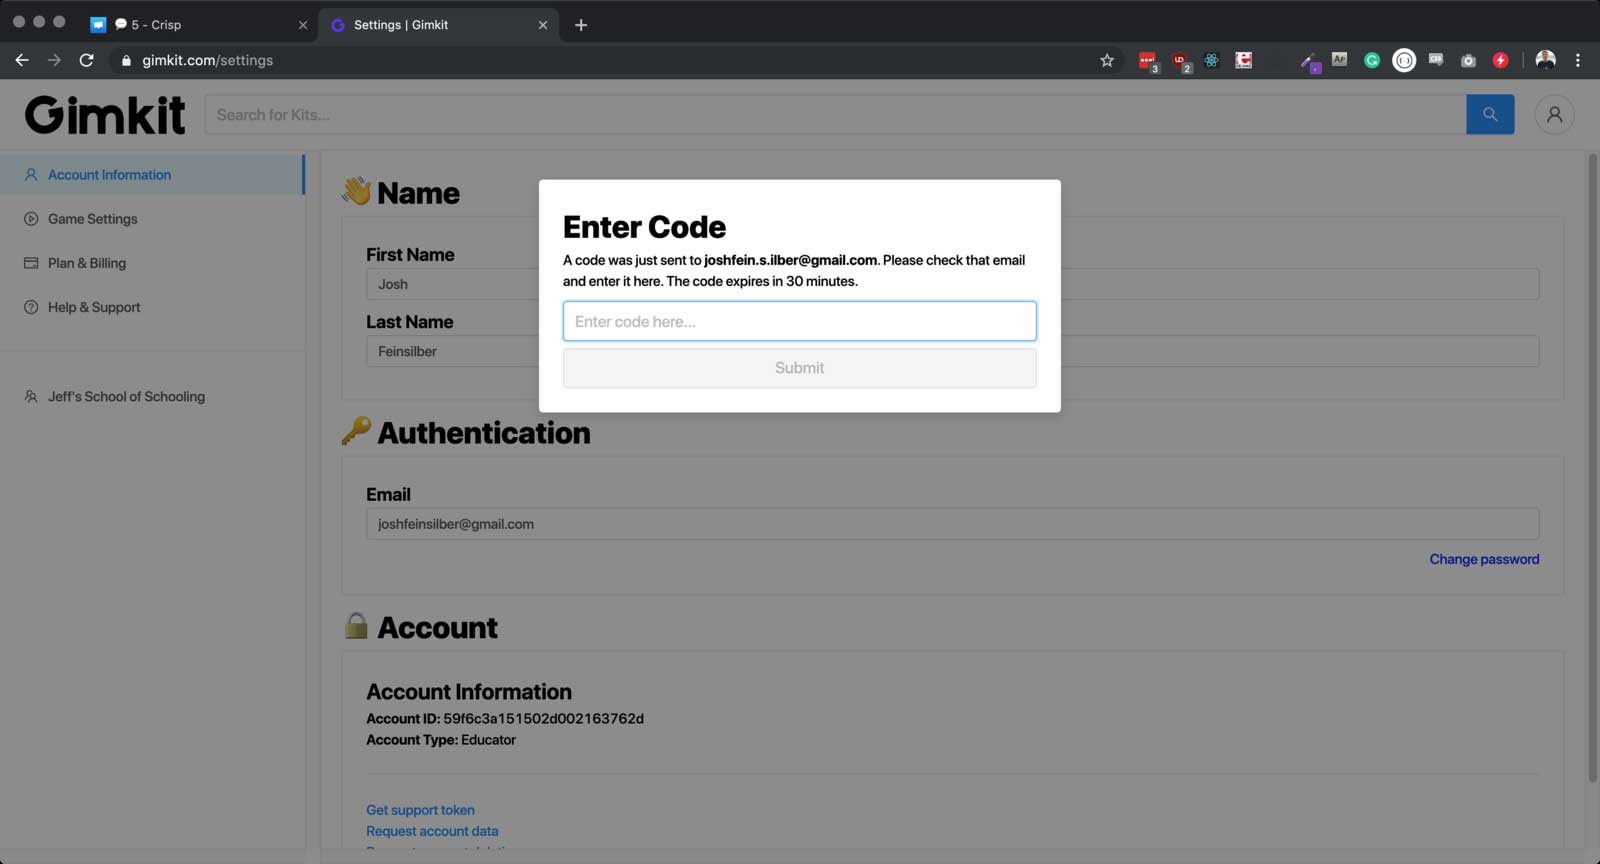Click the React DevTools extension icon
1600x864 pixels.
[x=1211, y=61]
